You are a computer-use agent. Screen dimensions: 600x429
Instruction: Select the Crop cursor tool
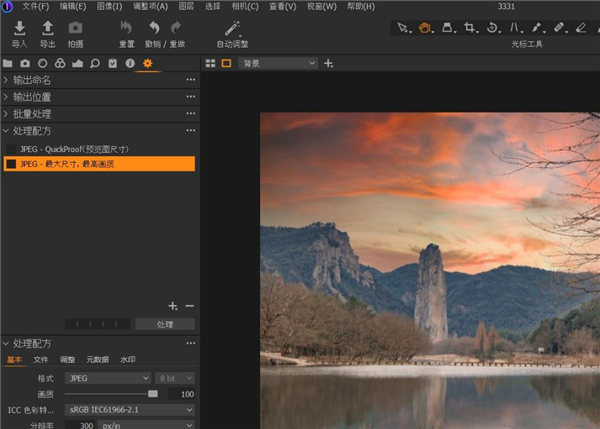point(470,28)
